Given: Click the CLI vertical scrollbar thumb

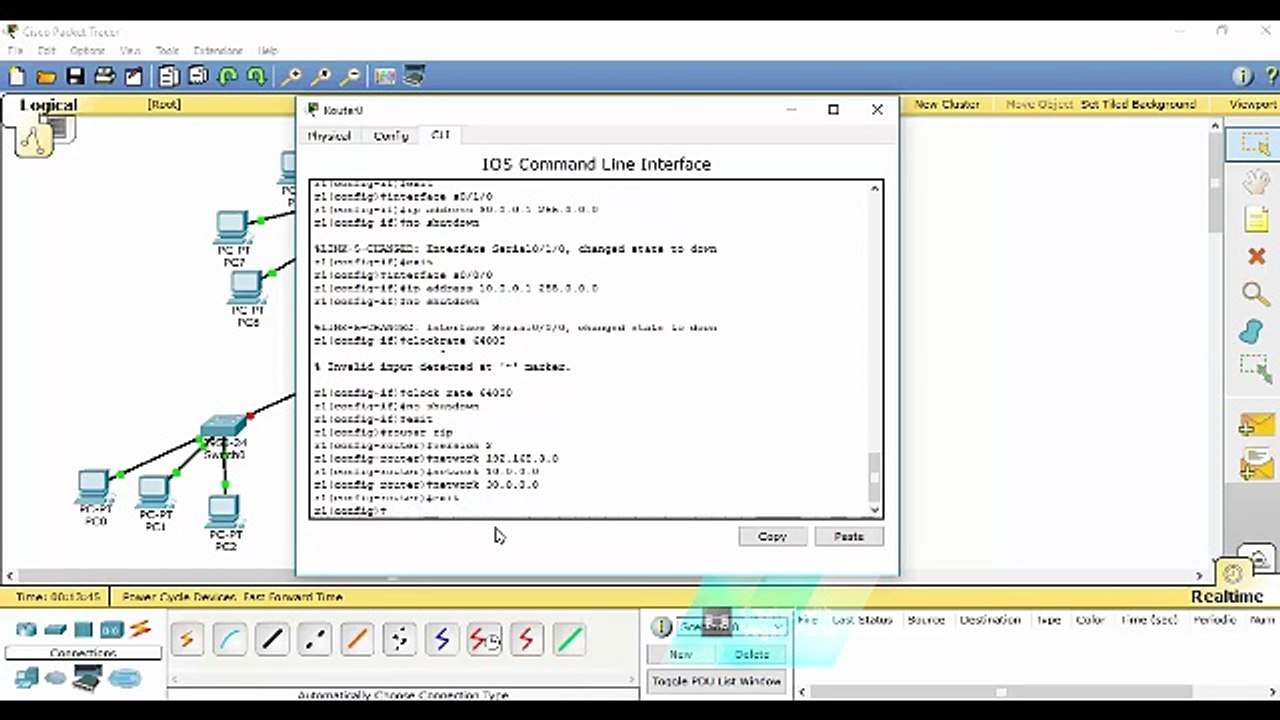Looking at the screenshot, I should [876, 477].
